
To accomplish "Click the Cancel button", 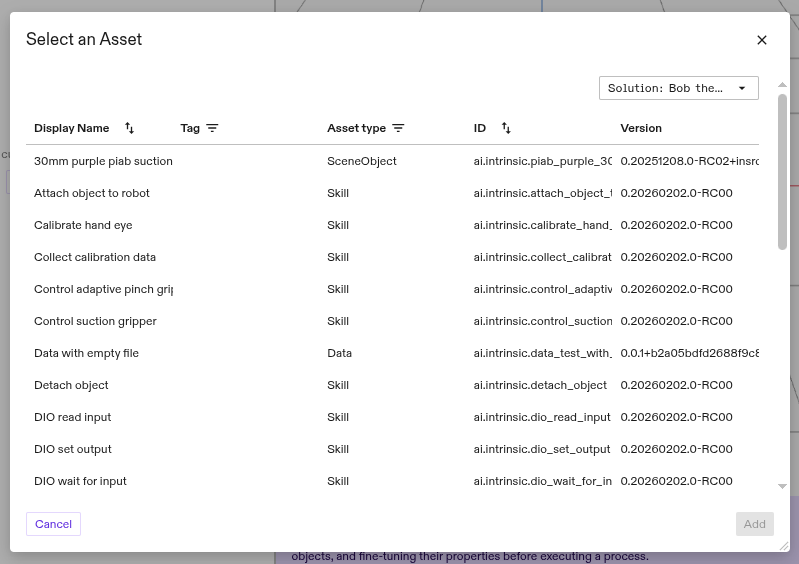I will 53,524.
